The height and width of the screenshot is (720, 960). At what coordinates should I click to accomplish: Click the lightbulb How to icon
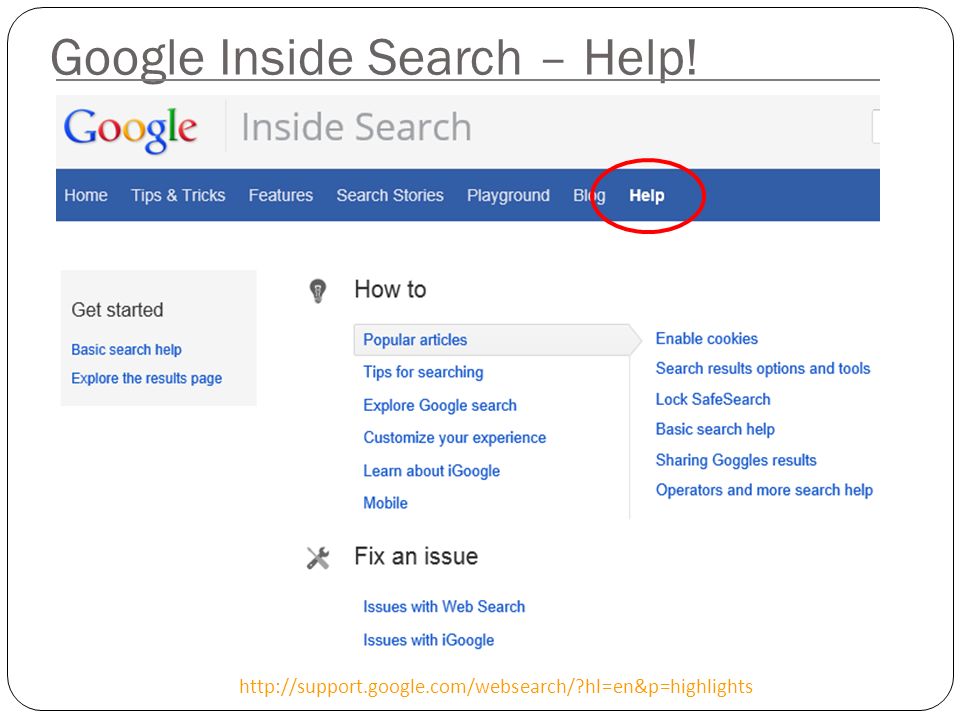(318, 291)
